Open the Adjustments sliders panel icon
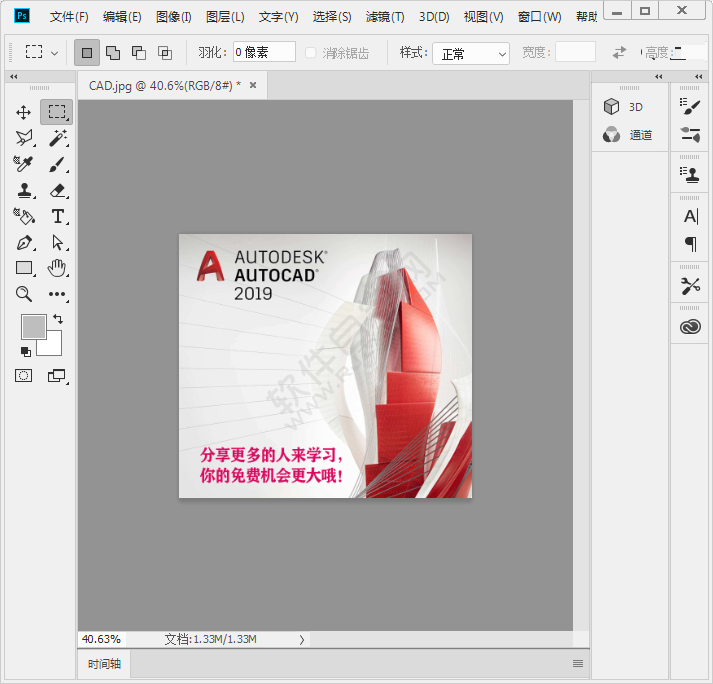Image resolution: width=713 pixels, height=684 pixels. pos(690,135)
